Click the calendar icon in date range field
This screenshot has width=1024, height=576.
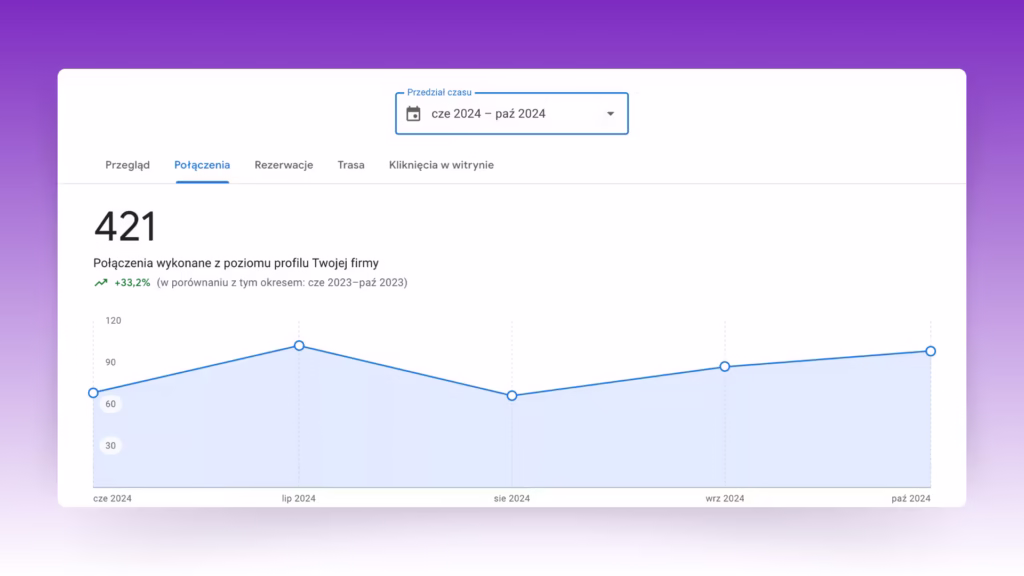point(413,114)
